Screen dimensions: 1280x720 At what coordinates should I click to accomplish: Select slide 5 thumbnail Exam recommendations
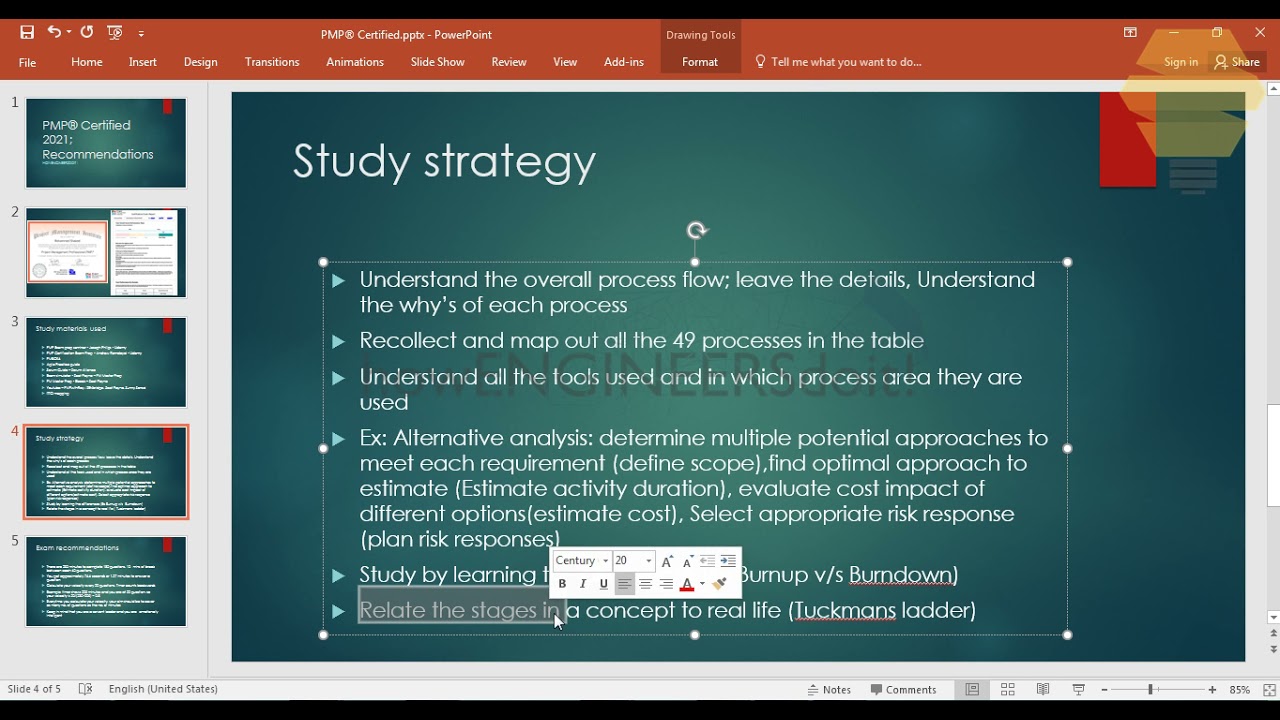point(106,582)
